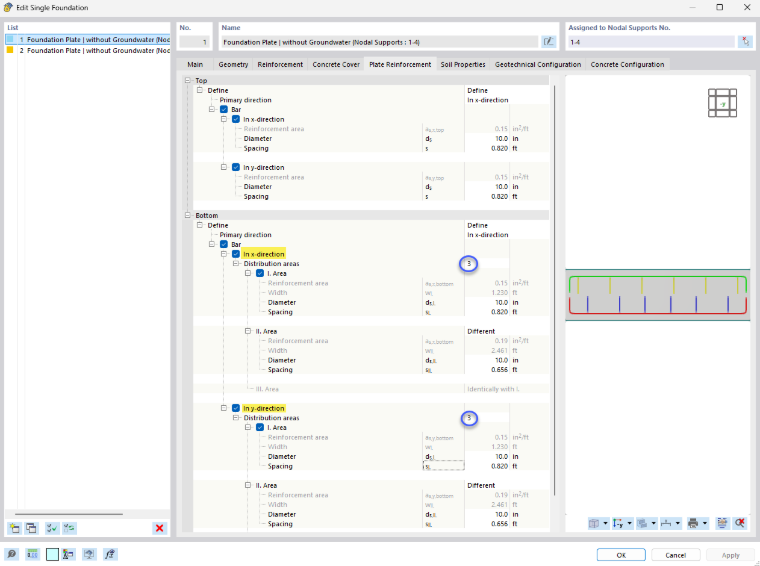760x566 pixels.
Task: Click the copy foundation icon under list
Action: pos(32,528)
